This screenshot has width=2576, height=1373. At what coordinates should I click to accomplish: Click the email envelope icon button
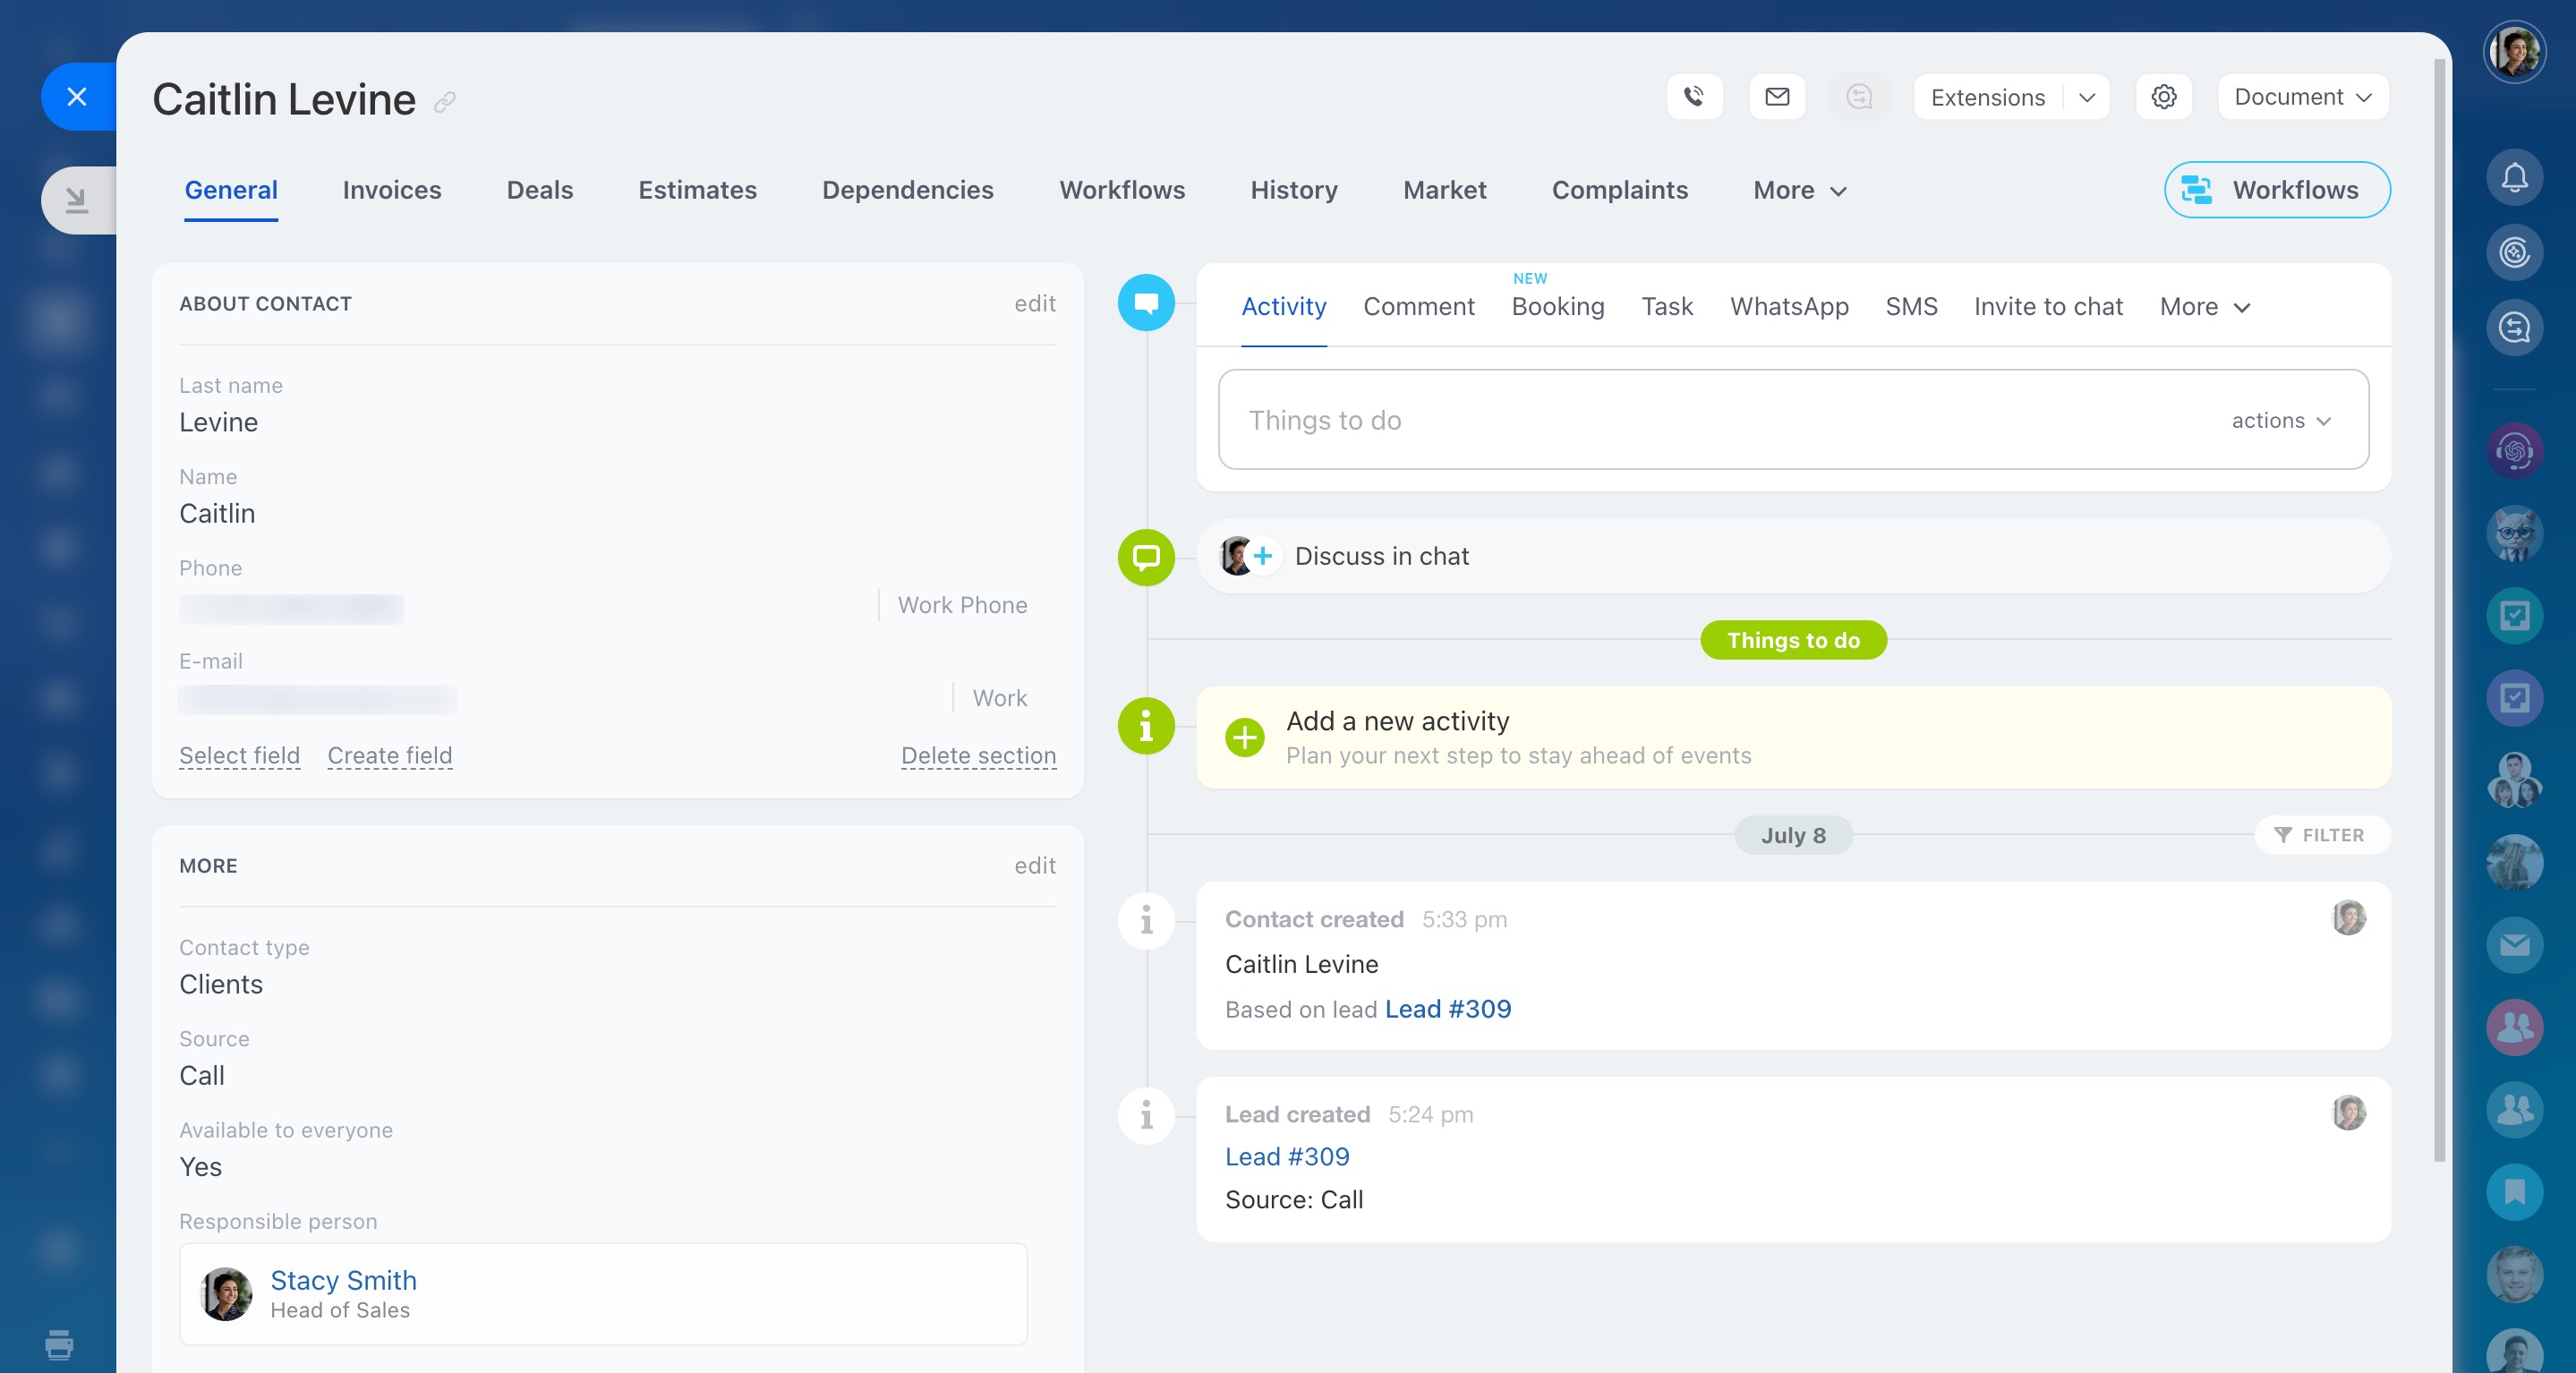point(1776,97)
